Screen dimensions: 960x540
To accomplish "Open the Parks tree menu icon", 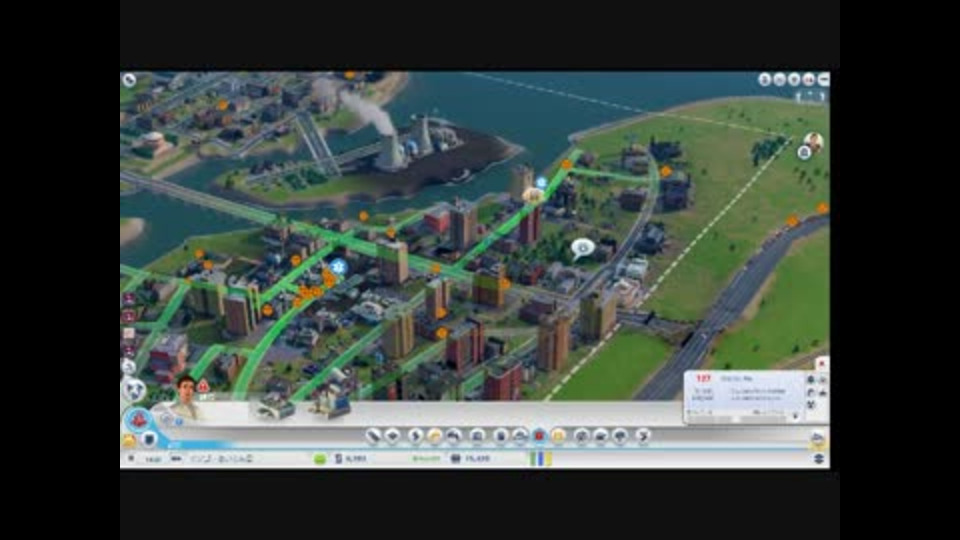I will click(x=620, y=436).
